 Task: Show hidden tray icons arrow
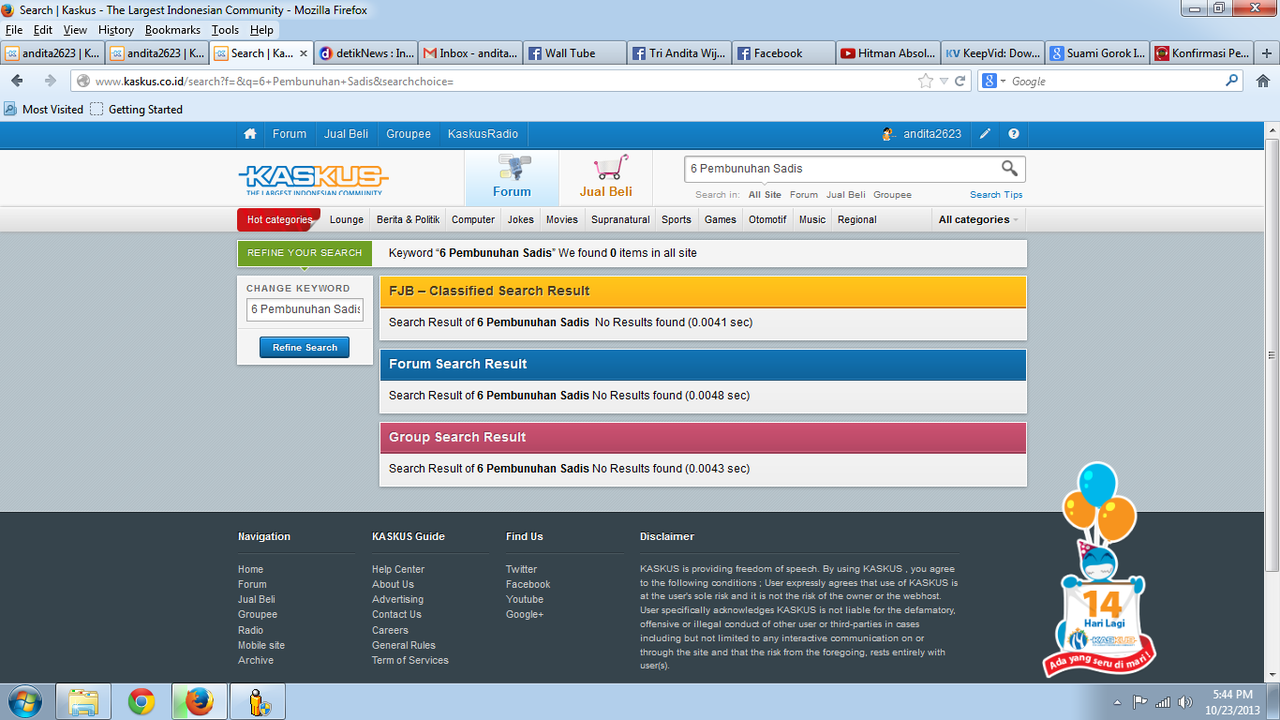click(x=1117, y=702)
